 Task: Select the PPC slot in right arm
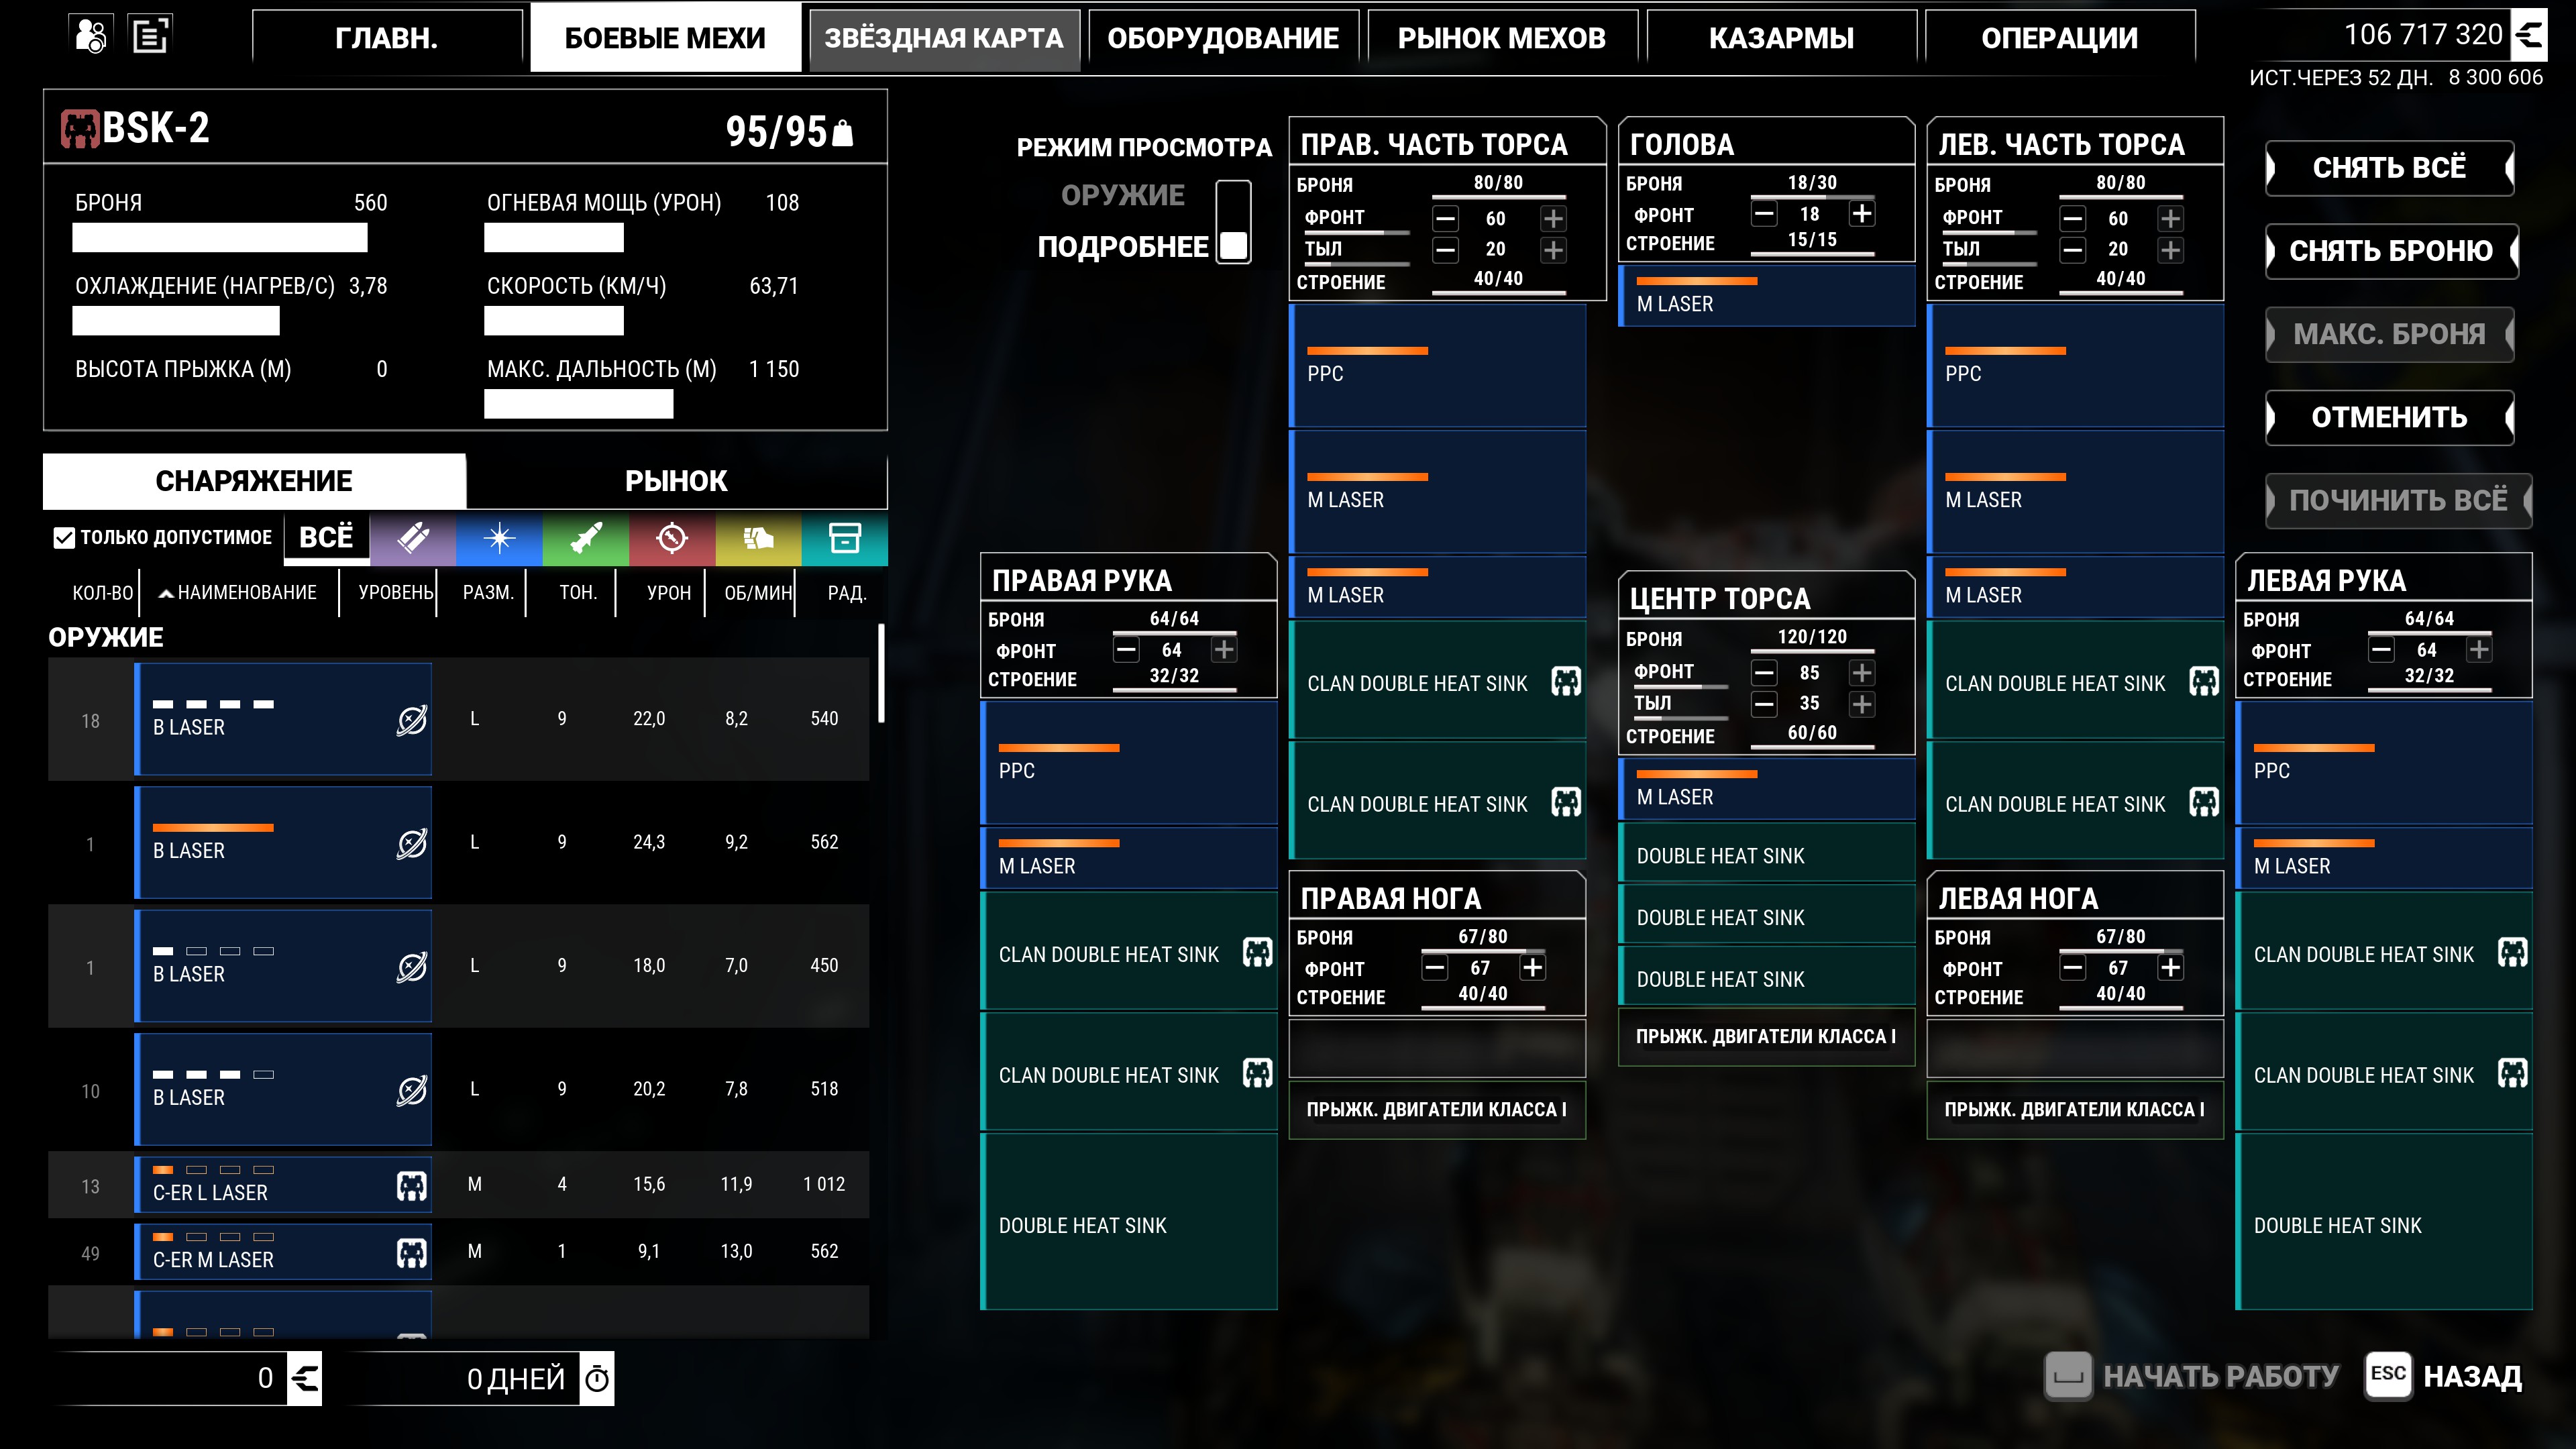1129,762
